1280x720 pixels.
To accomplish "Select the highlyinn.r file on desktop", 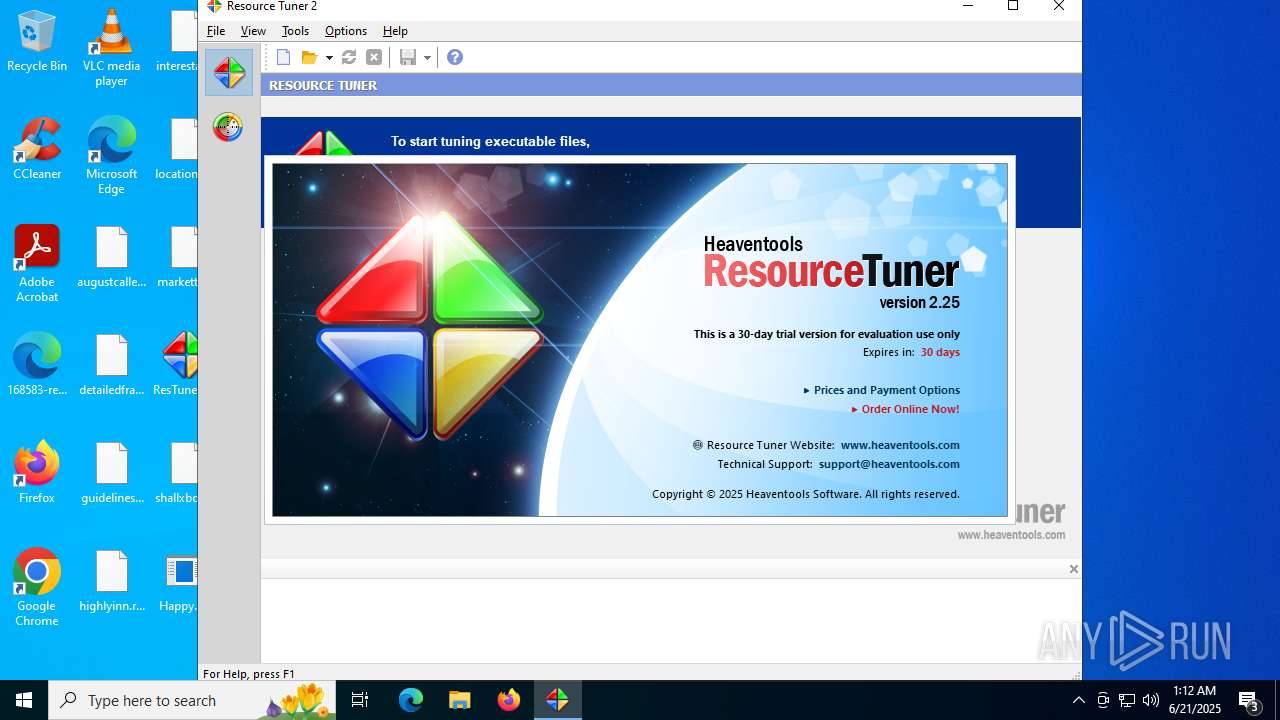I will tap(111, 582).
